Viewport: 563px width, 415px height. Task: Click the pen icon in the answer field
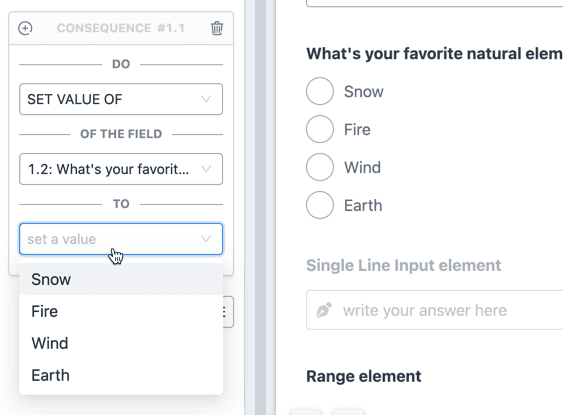pos(324,310)
